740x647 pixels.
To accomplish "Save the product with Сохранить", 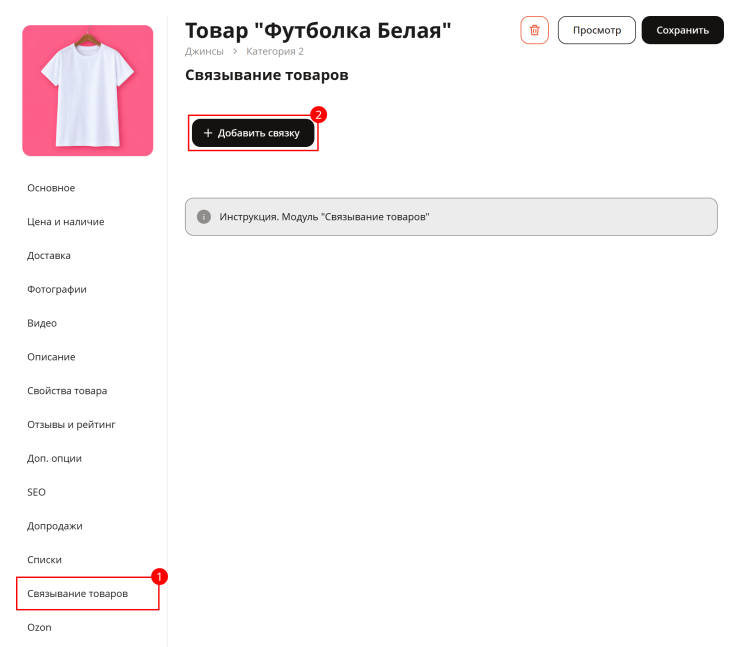I will [x=682, y=30].
